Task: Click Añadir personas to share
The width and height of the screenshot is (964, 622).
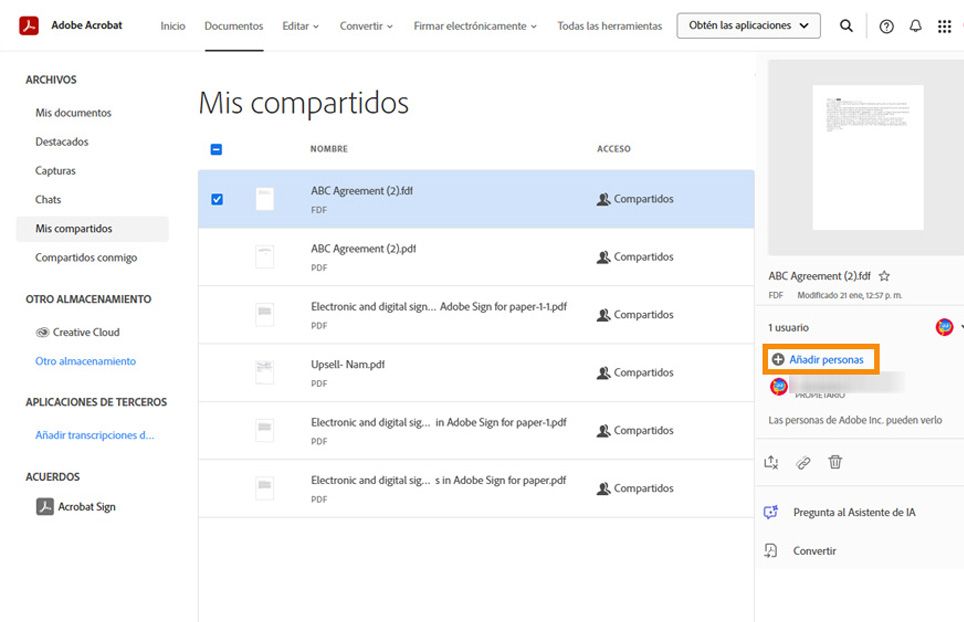Action: pos(822,357)
